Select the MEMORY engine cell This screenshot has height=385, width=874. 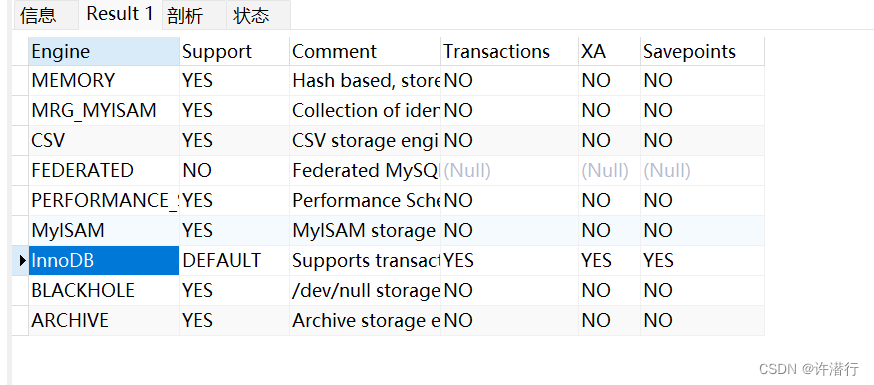(104, 81)
